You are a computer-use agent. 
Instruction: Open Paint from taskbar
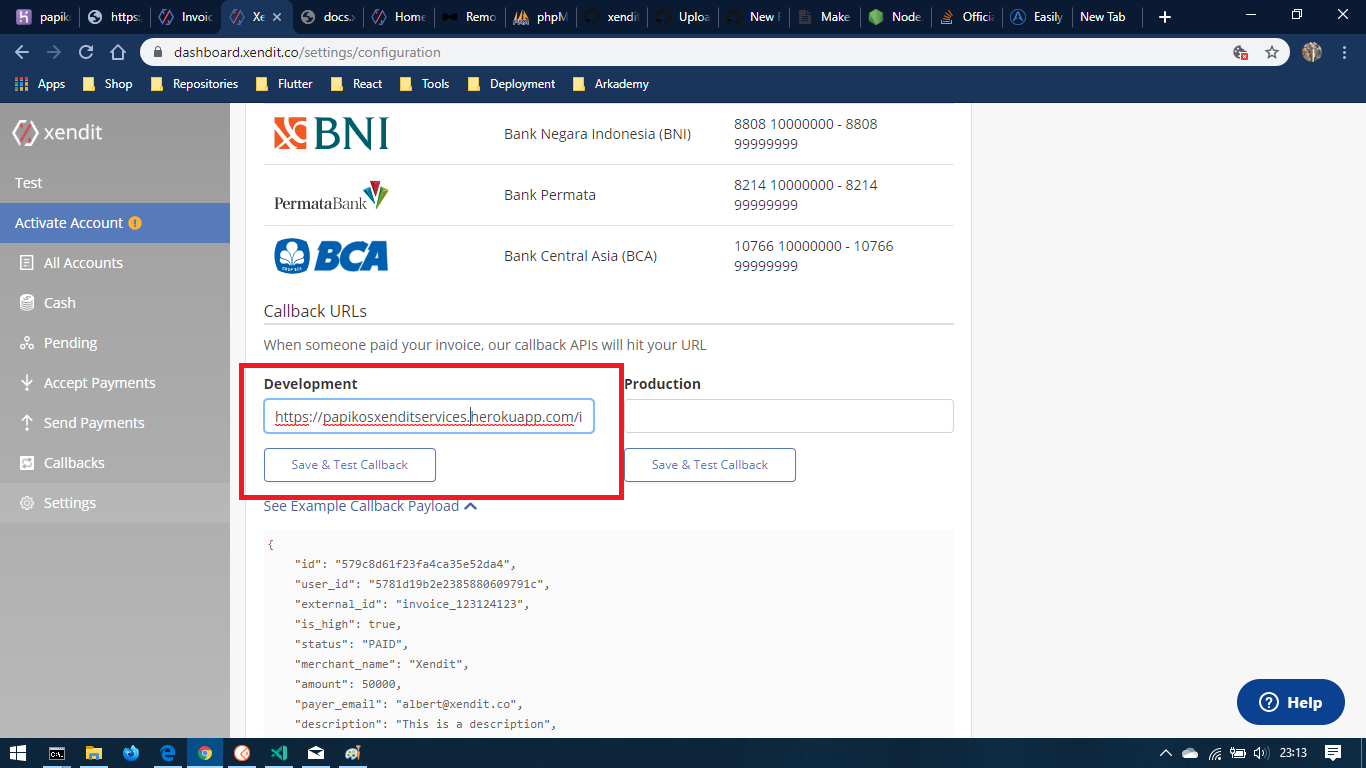pos(352,753)
